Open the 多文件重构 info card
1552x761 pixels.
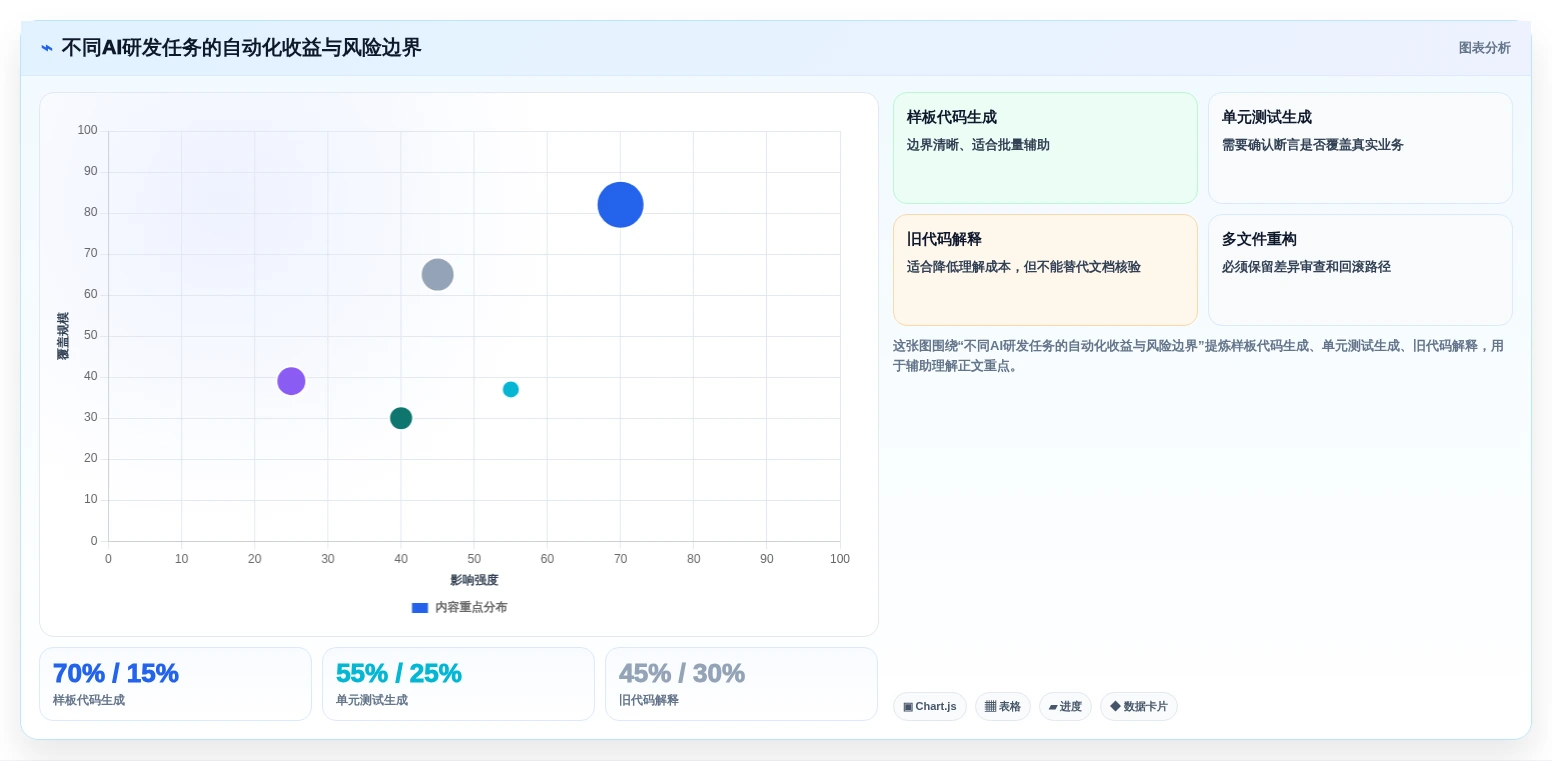(1360, 270)
